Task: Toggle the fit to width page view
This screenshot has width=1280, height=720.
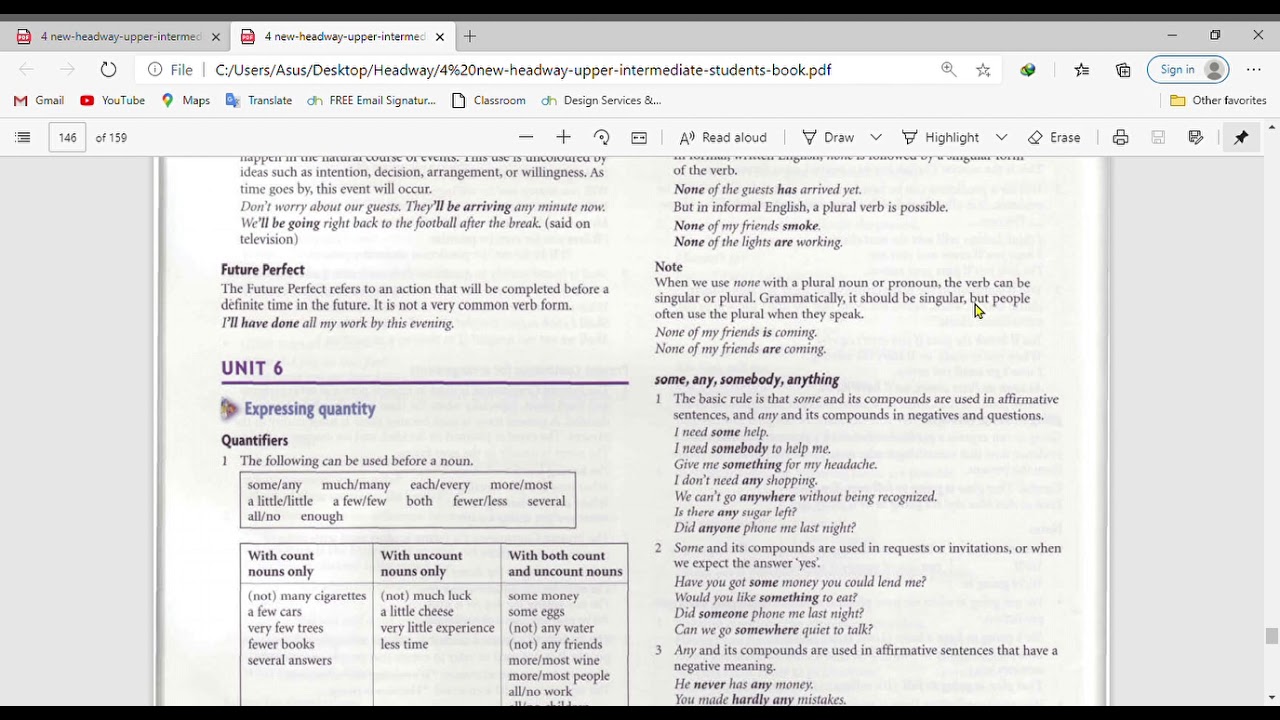Action: tap(639, 138)
